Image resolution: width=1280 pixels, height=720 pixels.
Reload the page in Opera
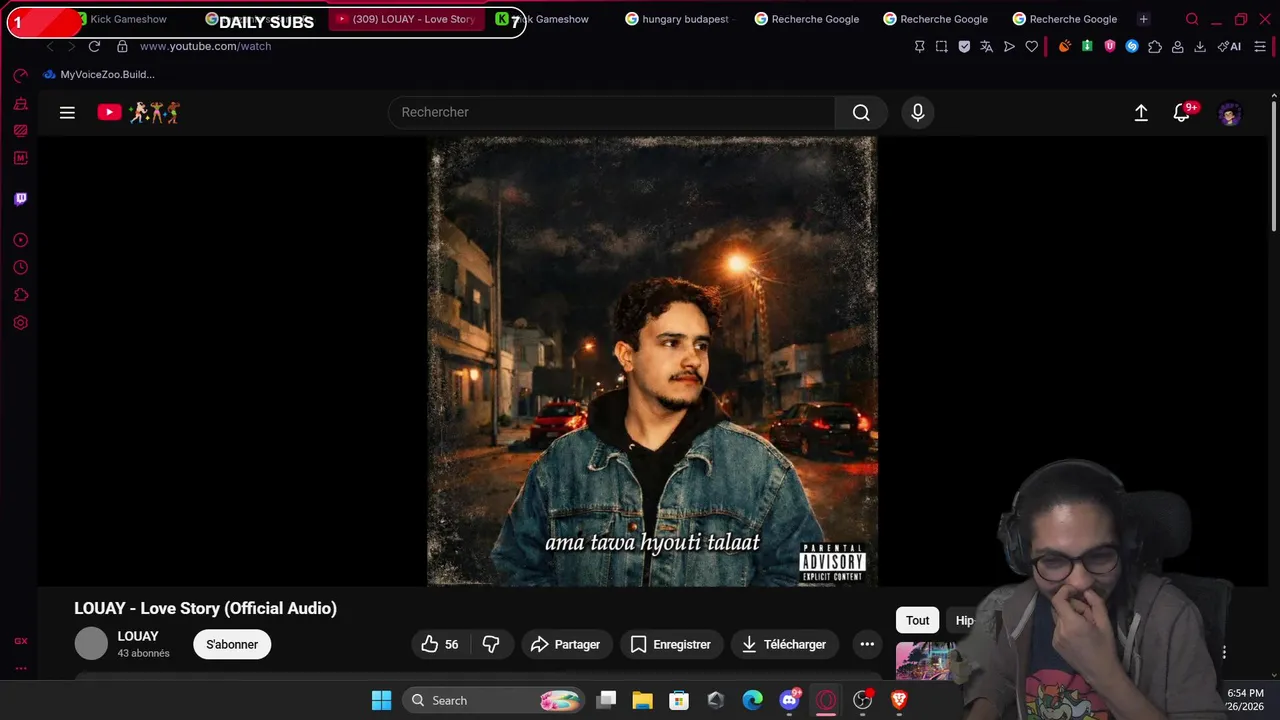point(94,46)
